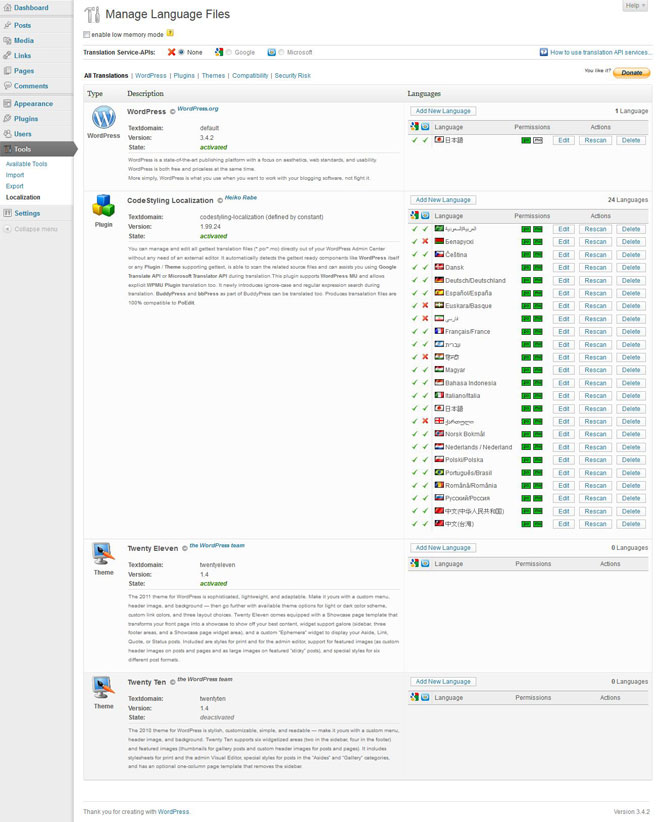
Task: Select the Google translation API radio button
Action: click(x=228, y=52)
